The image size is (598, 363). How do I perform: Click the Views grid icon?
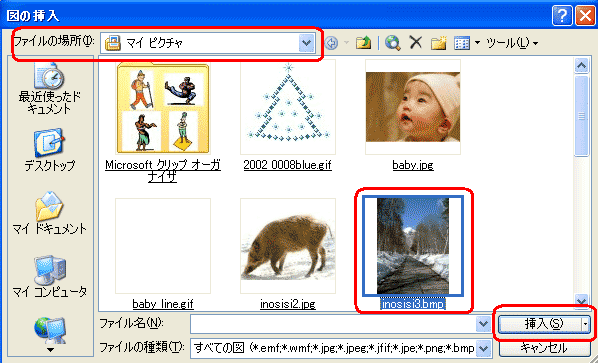pyautogui.click(x=462, y=43)
